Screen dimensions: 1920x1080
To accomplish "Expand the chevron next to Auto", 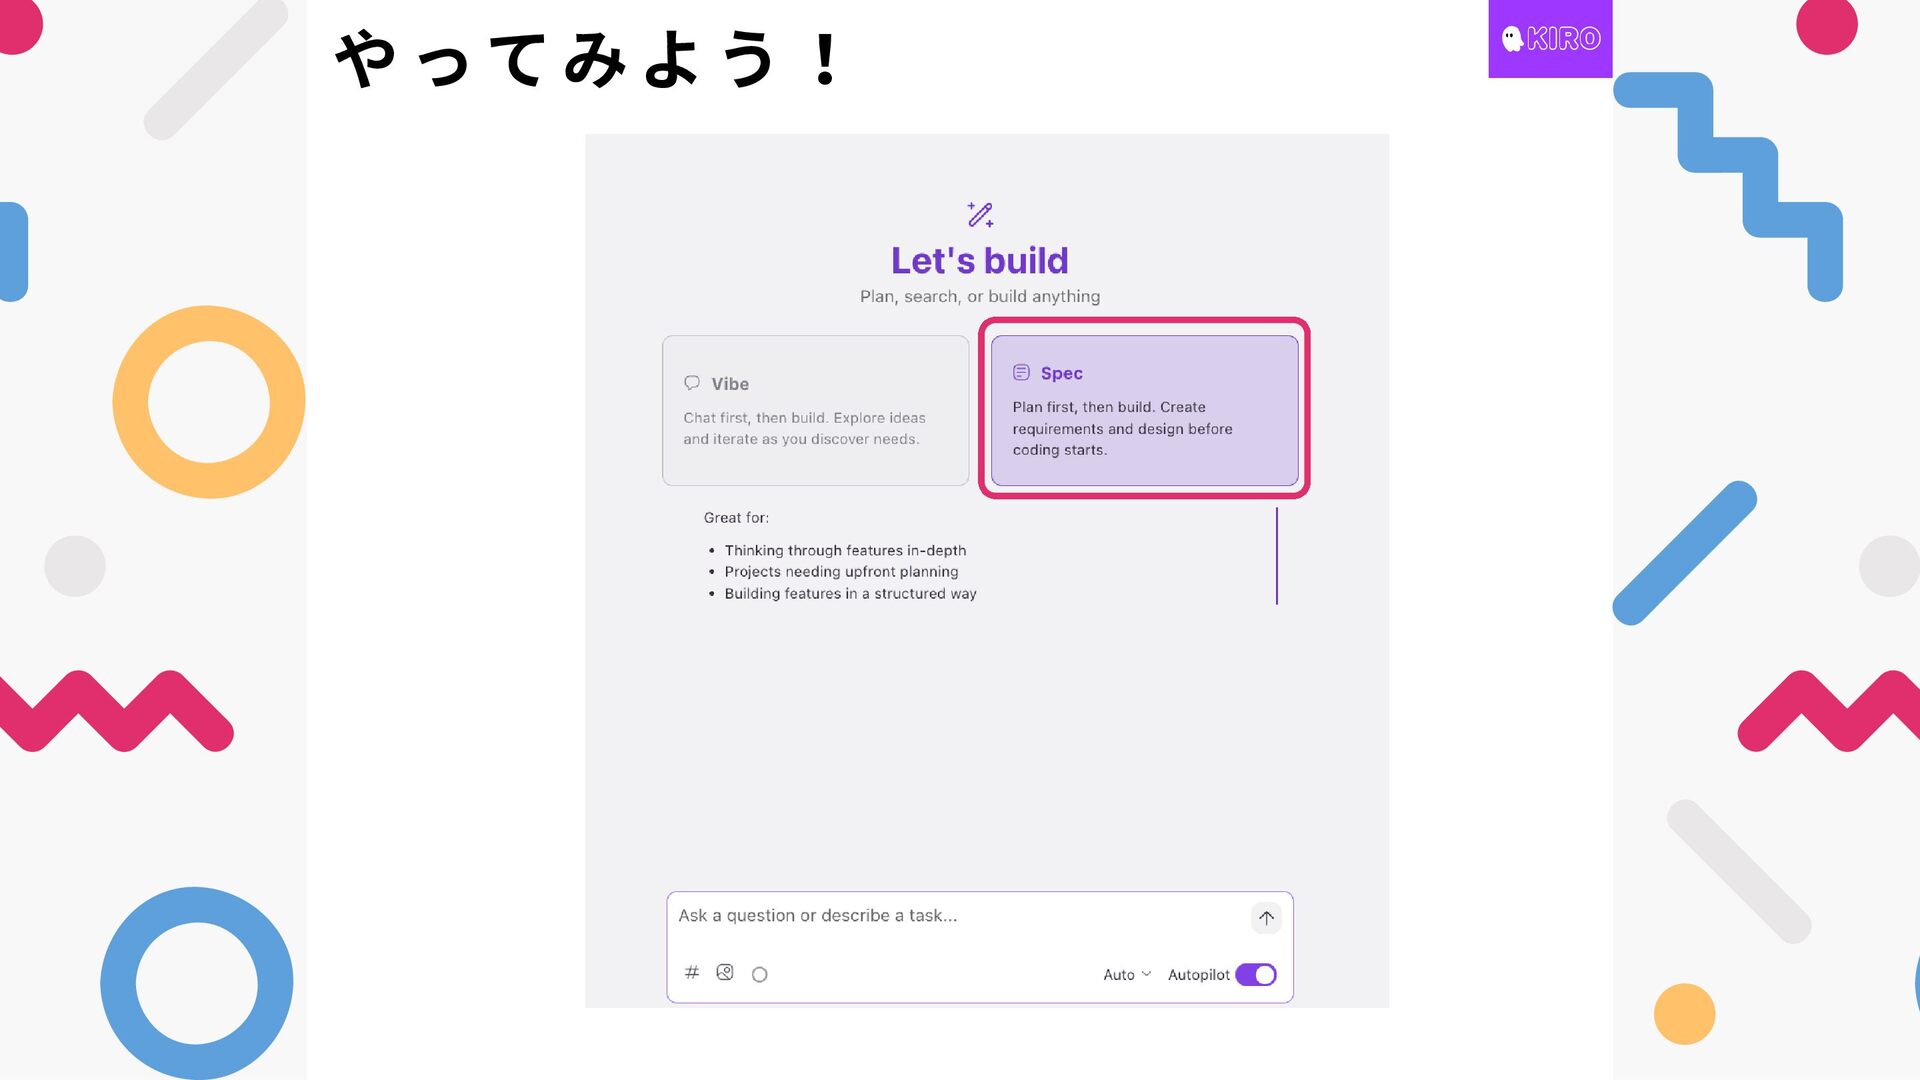I will coord(1147,974).
